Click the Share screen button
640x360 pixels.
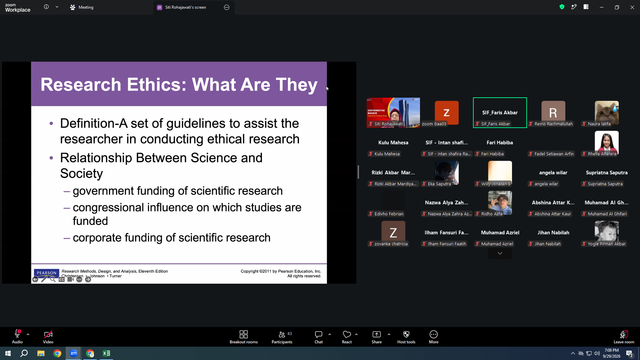[377, 337]
